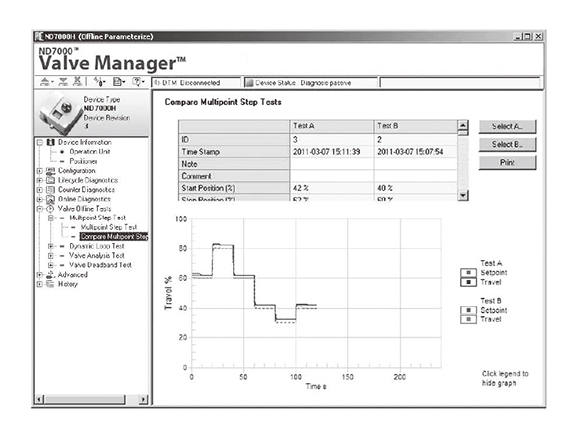
Task: Click the Test B Start Position 40 % cell
Action: (416, 188)
